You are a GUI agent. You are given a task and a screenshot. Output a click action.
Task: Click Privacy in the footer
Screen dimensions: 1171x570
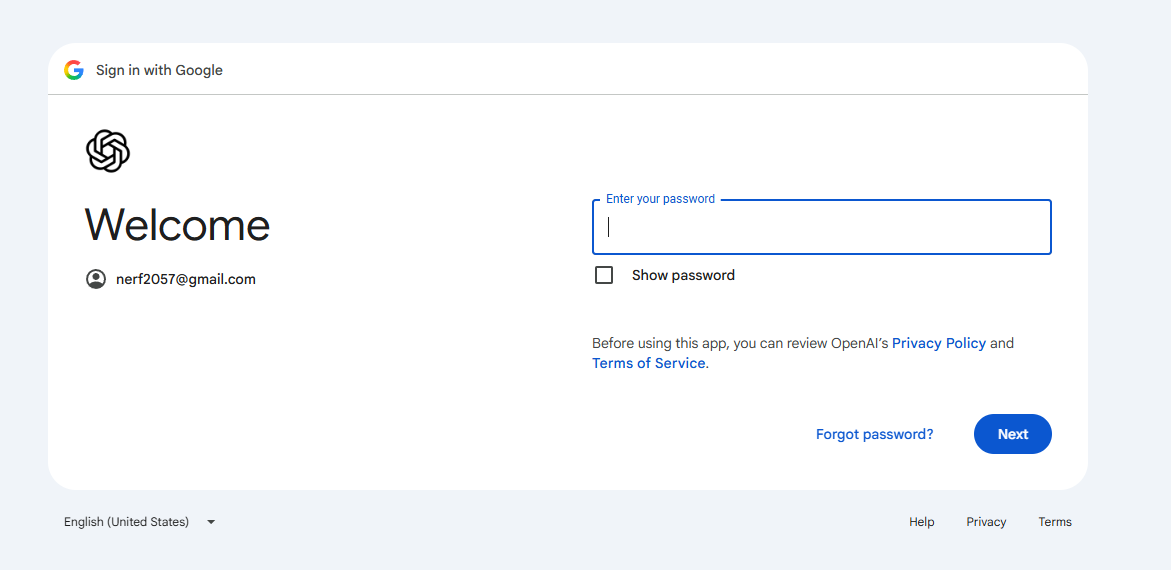pyautogui.click(x=986, y=522)
